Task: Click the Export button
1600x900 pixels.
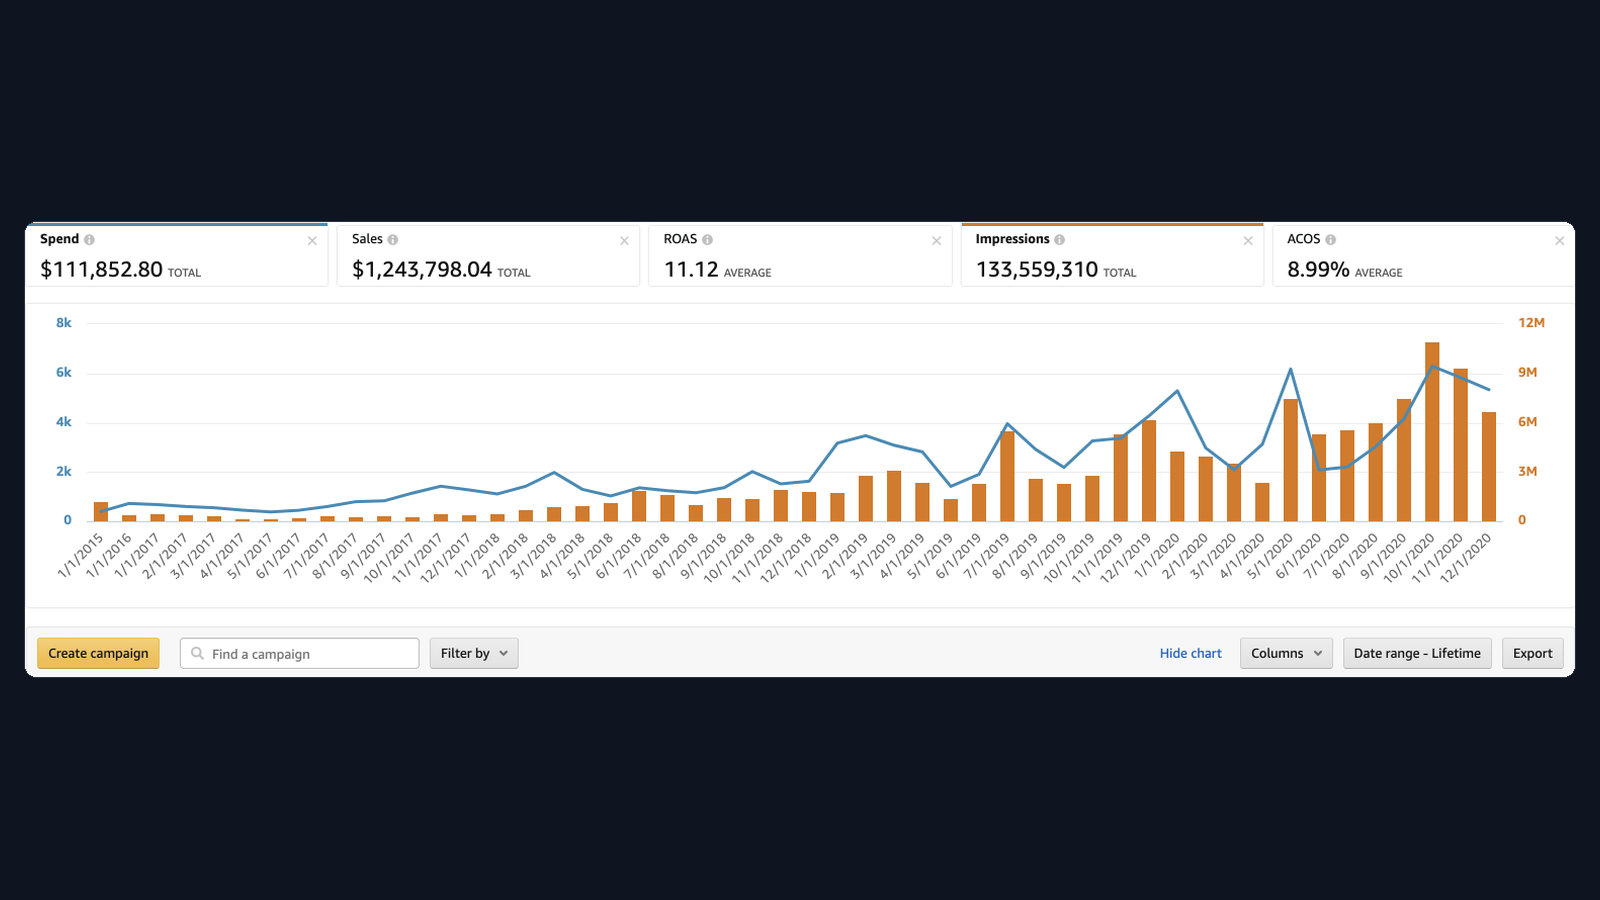Action: [x=1532, y=653]
